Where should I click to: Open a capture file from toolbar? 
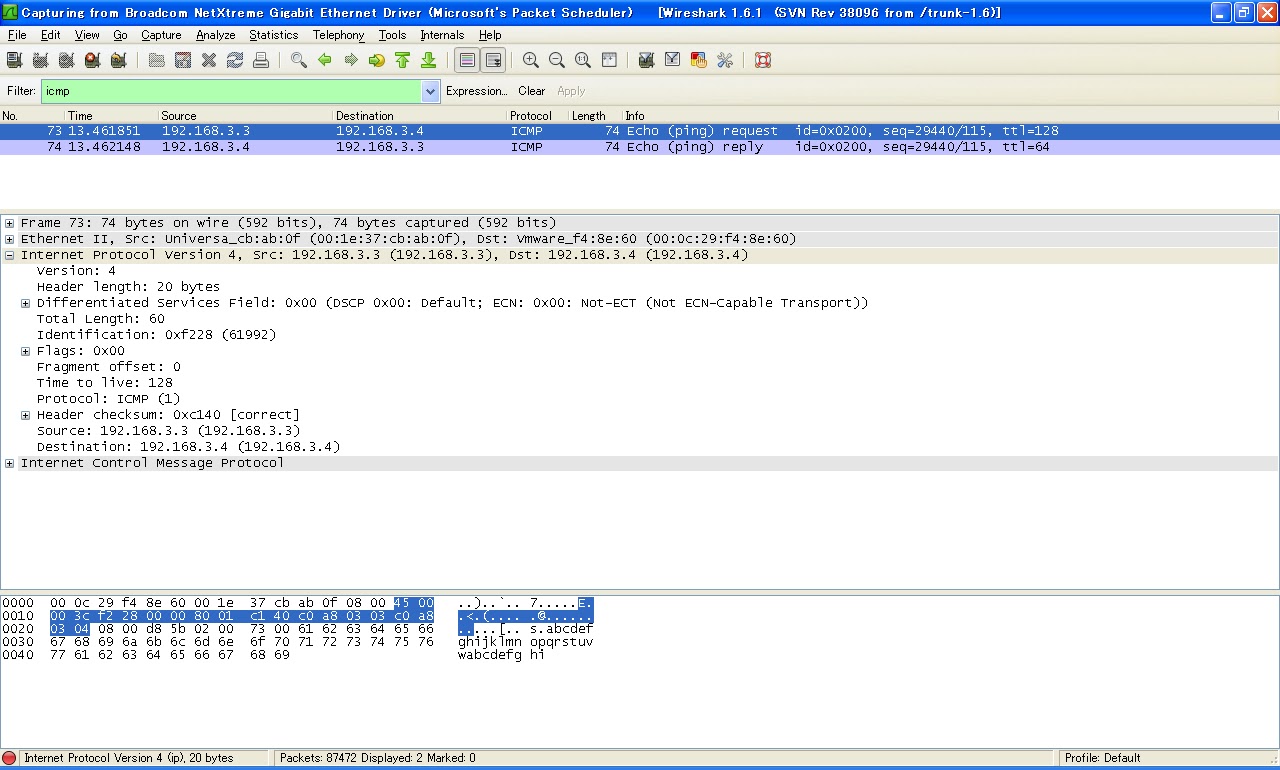[157, 60]
